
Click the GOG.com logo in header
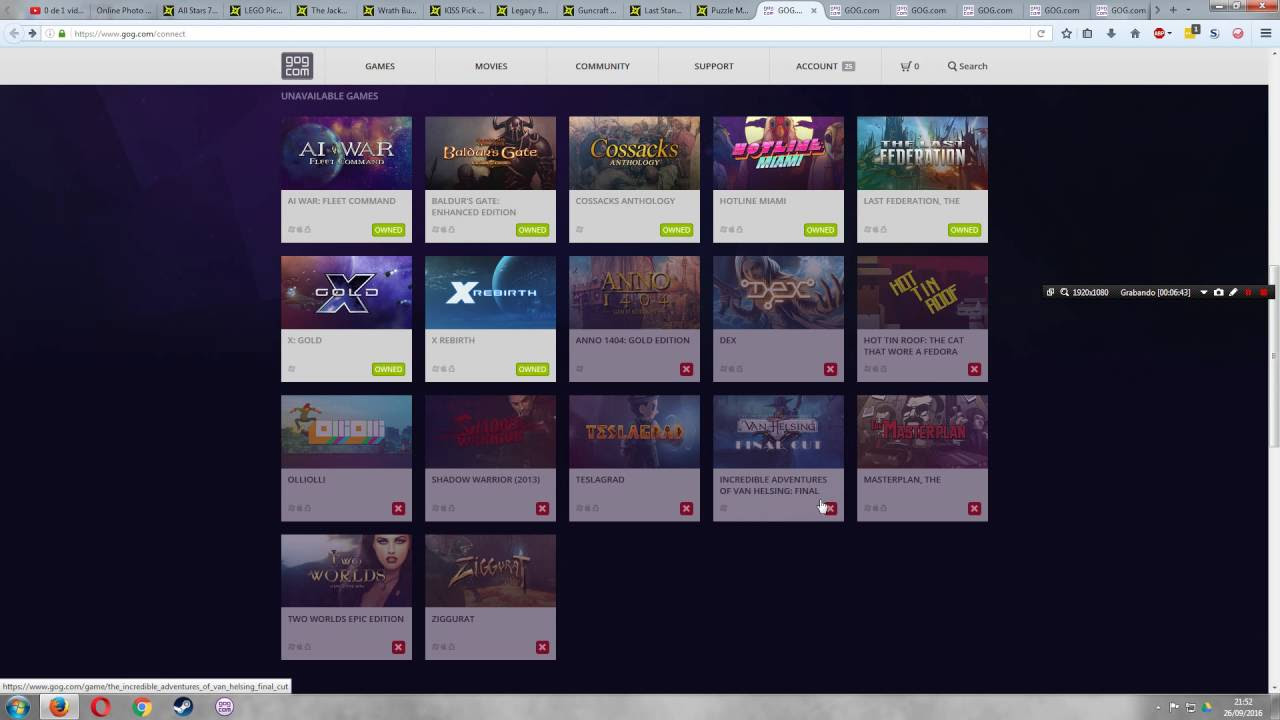297,66
